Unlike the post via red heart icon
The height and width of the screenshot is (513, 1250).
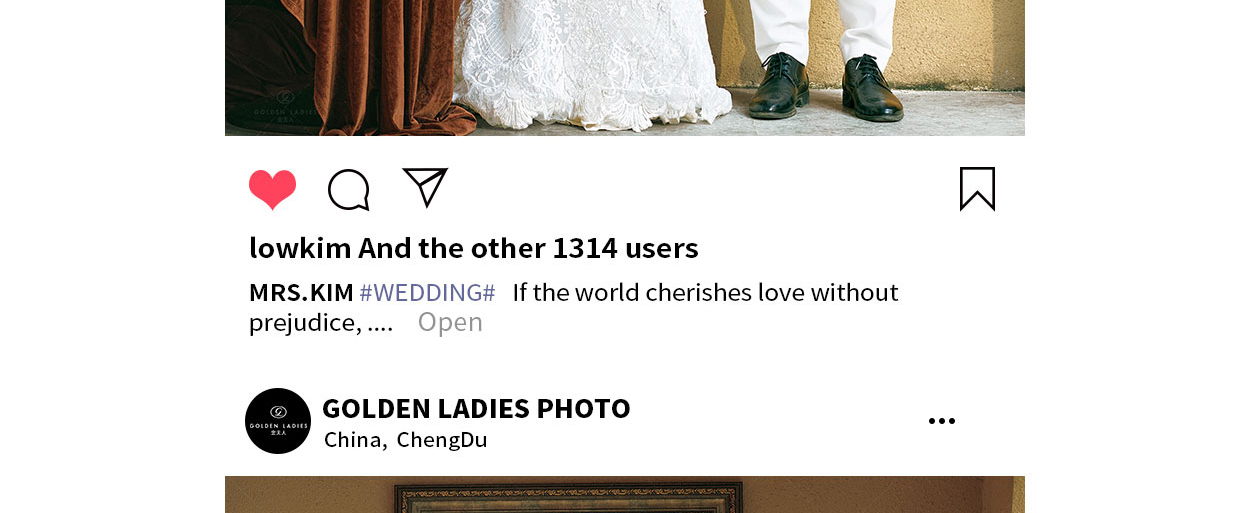272,190
